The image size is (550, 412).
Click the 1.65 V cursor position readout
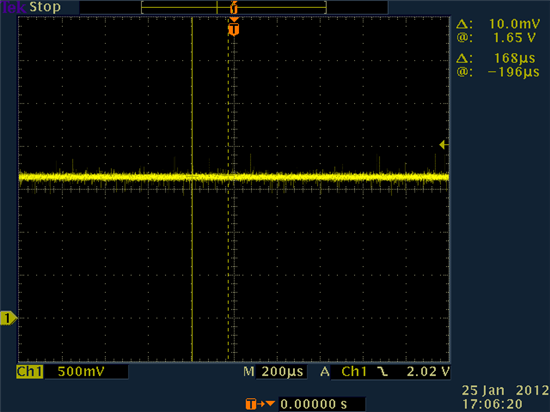pos(514,38)
